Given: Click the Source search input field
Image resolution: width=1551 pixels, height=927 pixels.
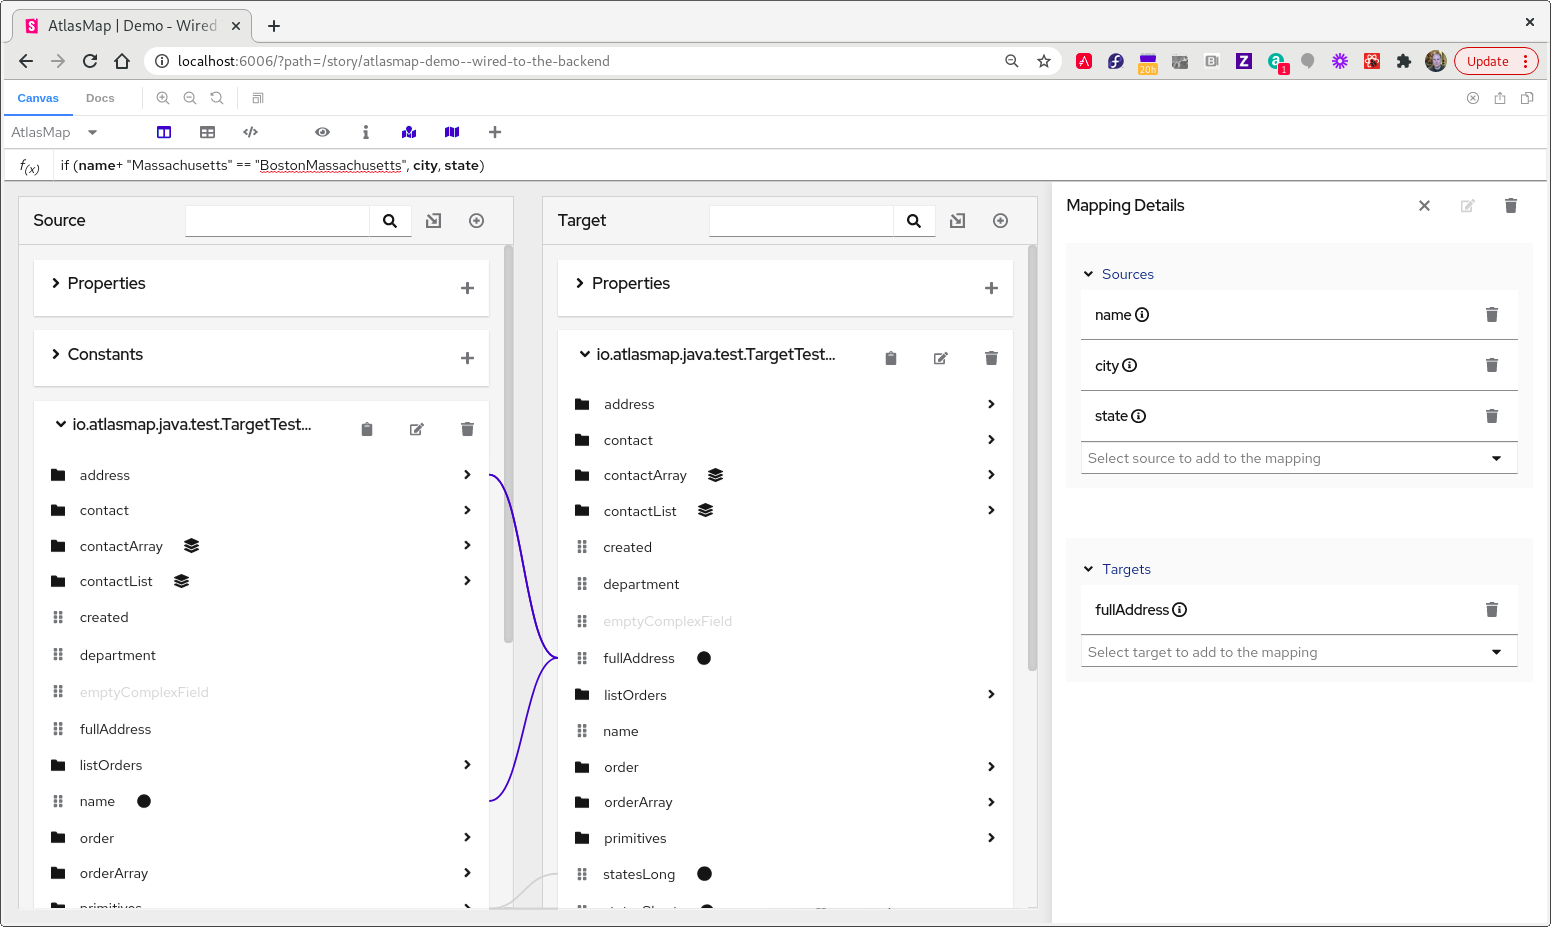Looking at the screenshot, I should [x=277, y=221].
